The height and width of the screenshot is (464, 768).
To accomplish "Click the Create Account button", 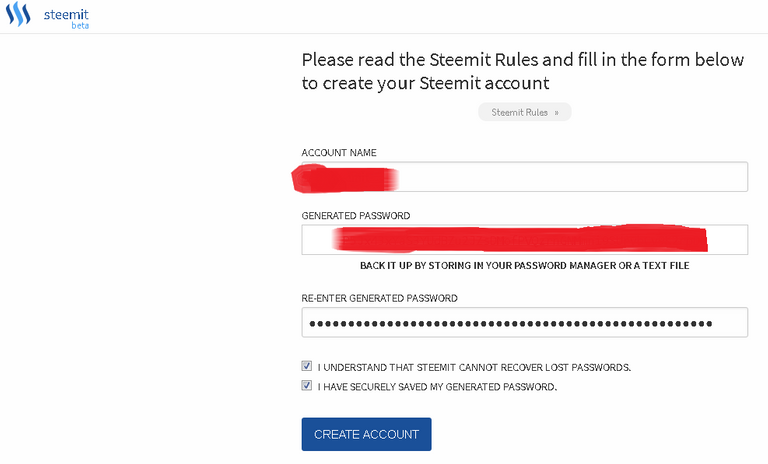I will [x=366, y=434].
